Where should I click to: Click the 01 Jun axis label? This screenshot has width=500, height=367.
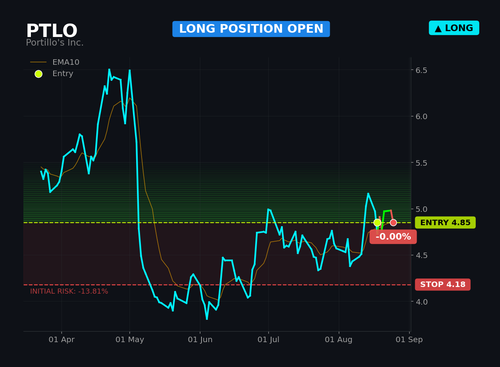click(x=200, y=339)
